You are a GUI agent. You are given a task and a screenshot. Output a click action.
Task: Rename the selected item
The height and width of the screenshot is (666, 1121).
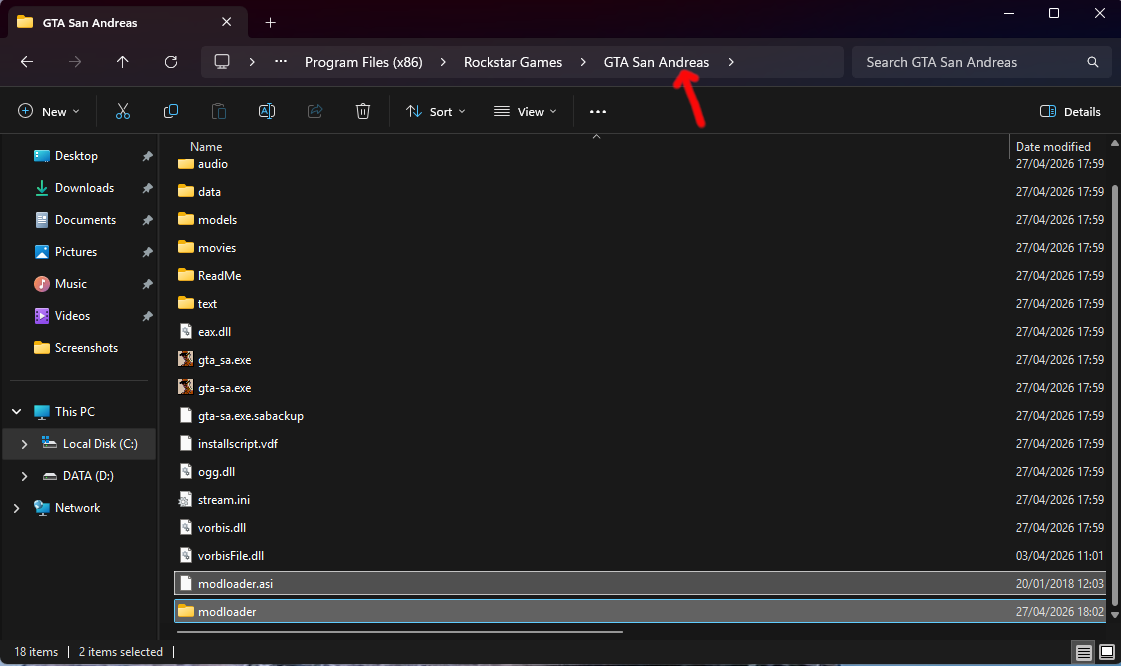(267, 111)
